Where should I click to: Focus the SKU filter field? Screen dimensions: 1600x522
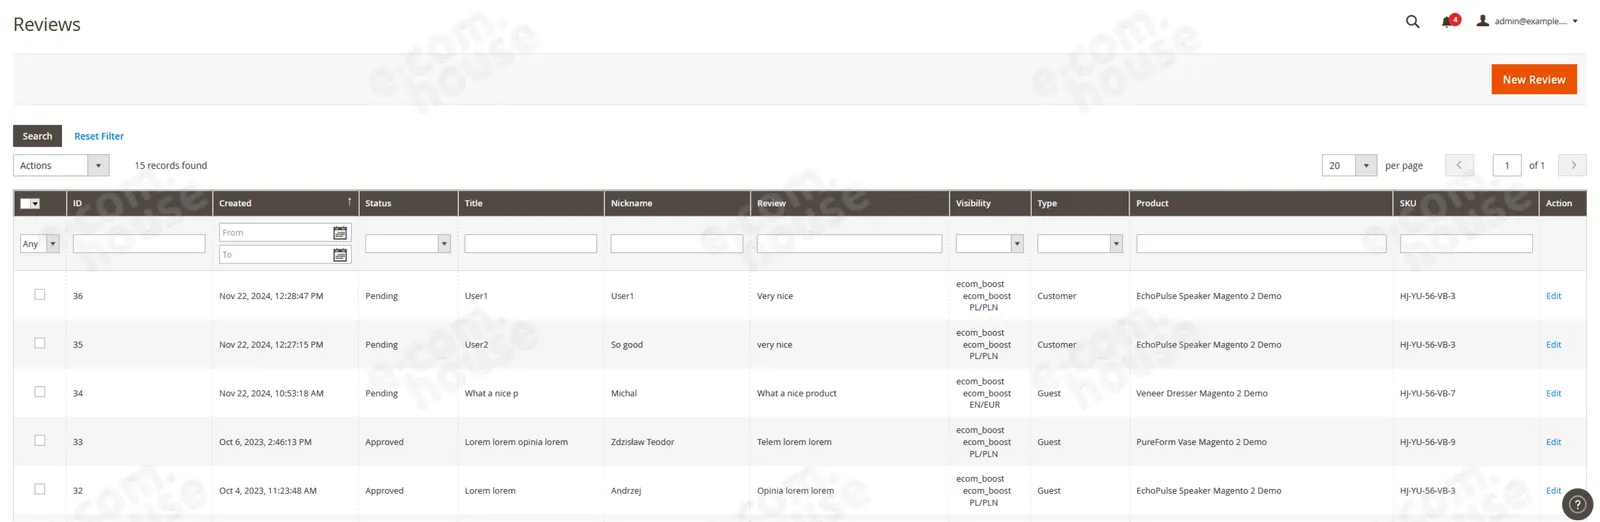point(1466,244)
